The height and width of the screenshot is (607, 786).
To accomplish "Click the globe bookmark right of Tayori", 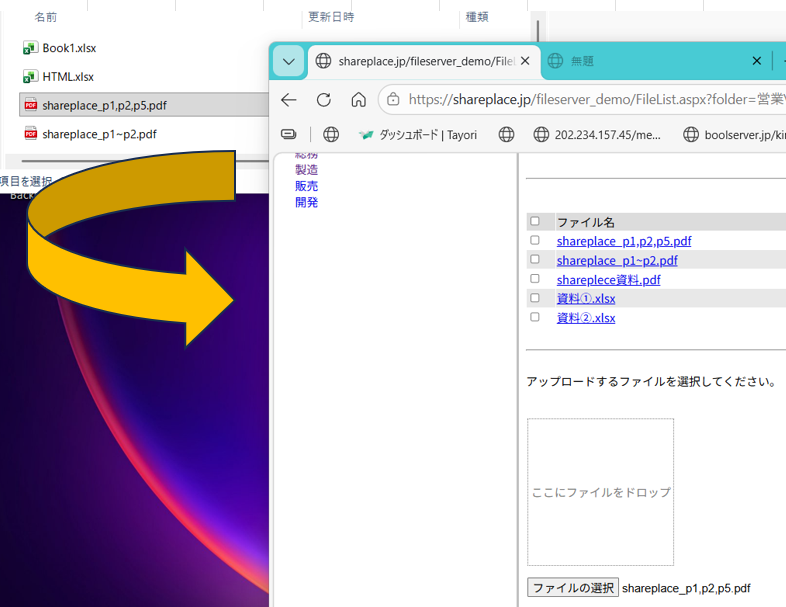I will click(x=506, y=134).
